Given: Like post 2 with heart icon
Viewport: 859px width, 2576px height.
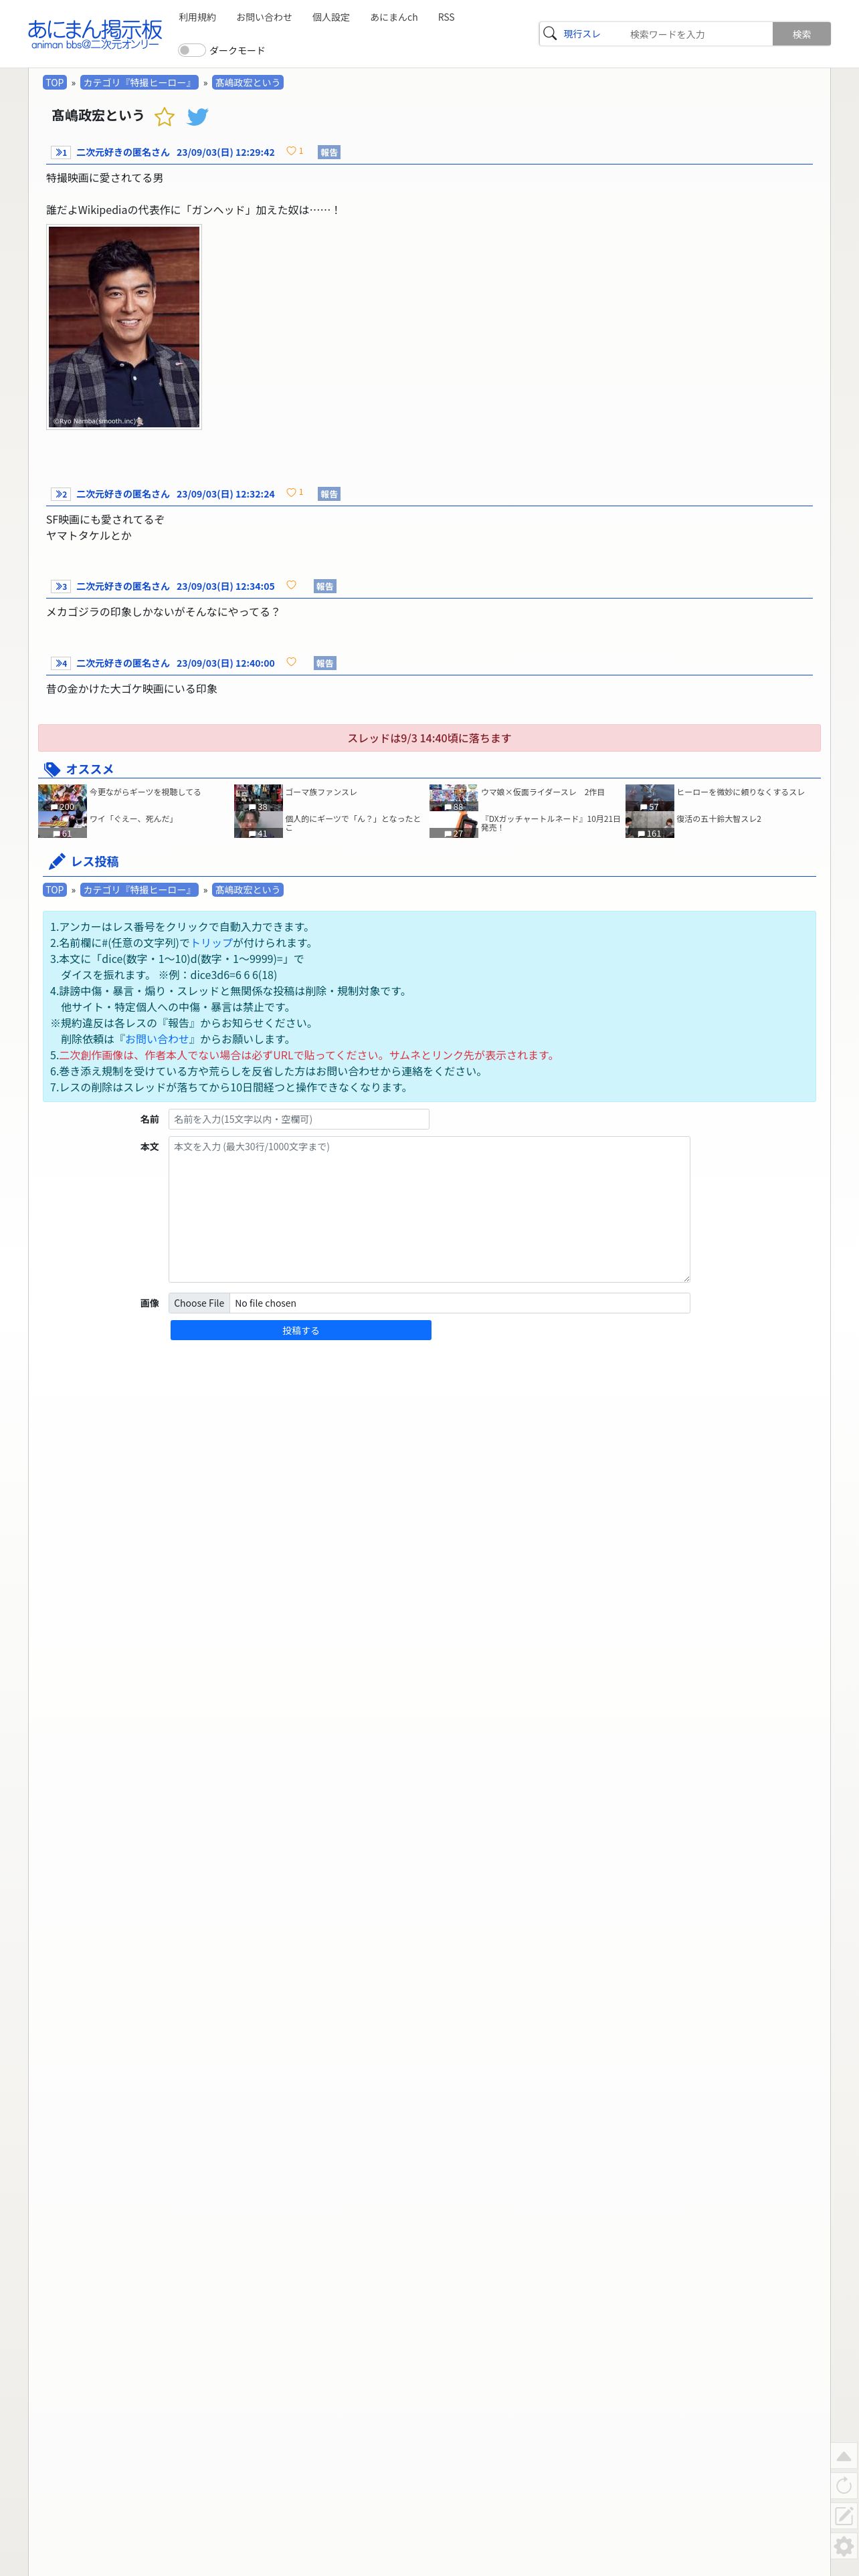Looking at the screenshot, I should pyautogui.click(x=291, y=493).
